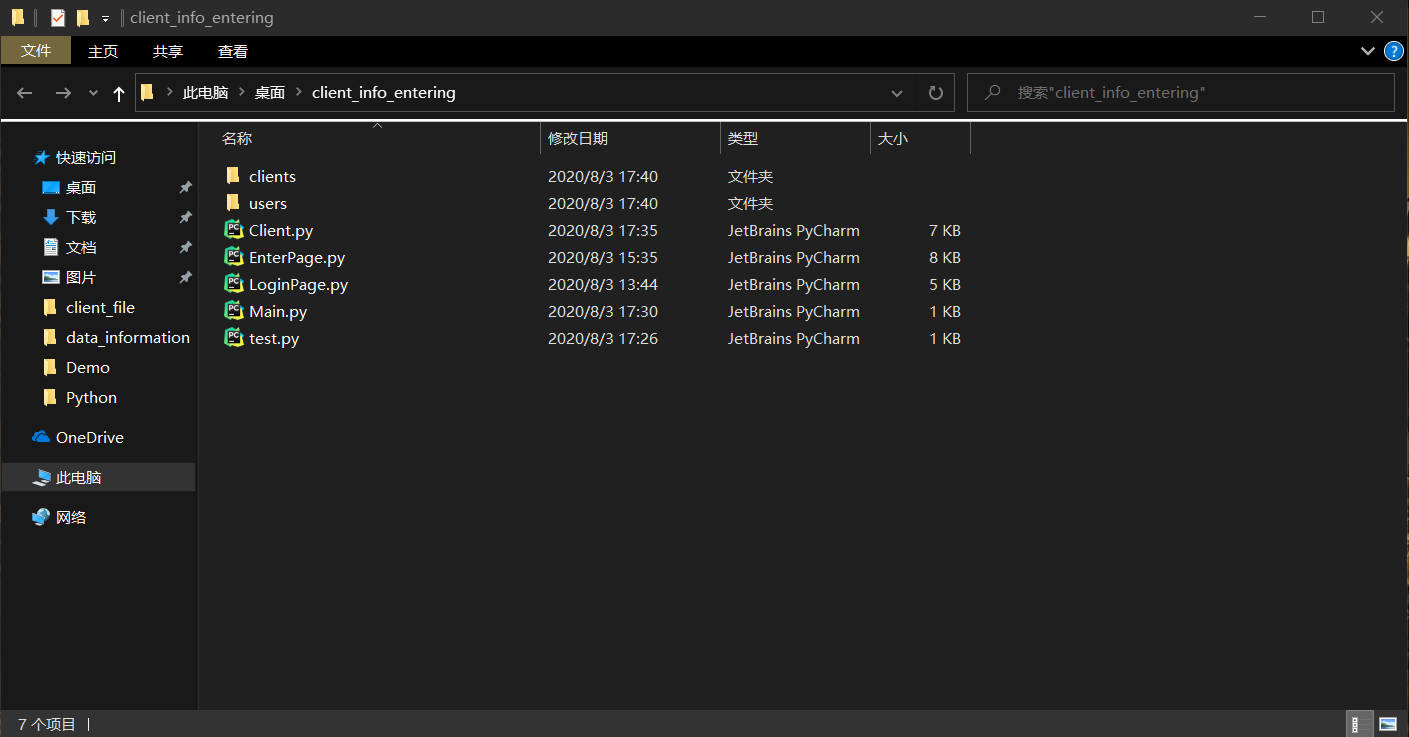Image resolution: width=1409 pixels, height=737 pixels.
Task: Select the EnterPage.py PyCharm file icon
Action: (x=234, y=257)
